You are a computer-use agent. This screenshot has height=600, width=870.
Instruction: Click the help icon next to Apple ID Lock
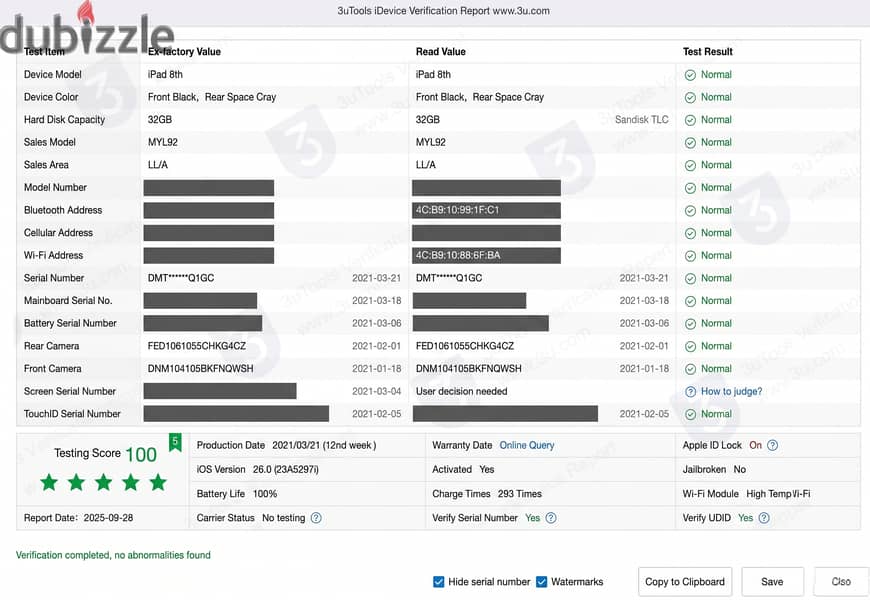tap(772, 445)
